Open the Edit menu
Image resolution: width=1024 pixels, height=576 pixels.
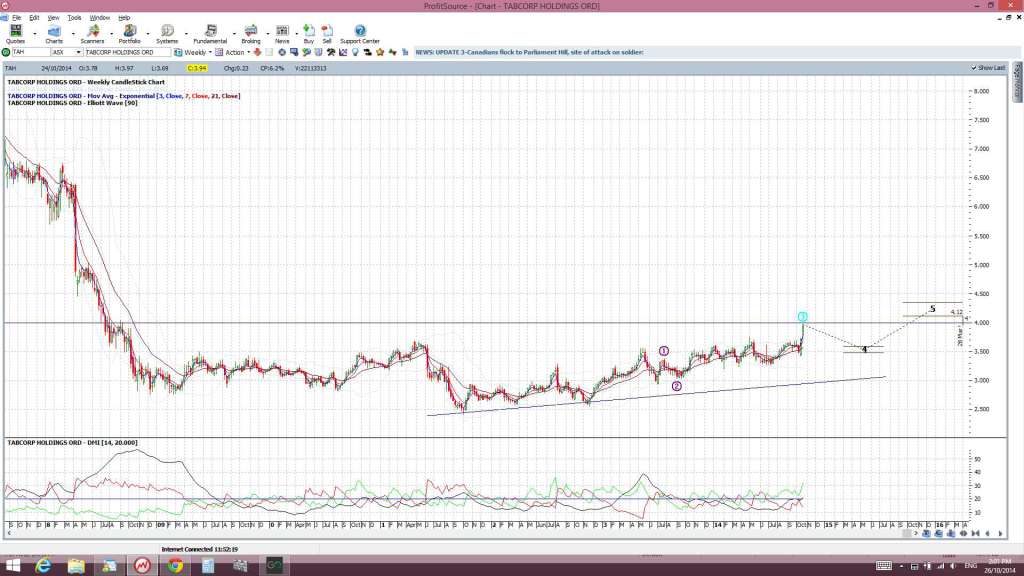click(34, 18)
